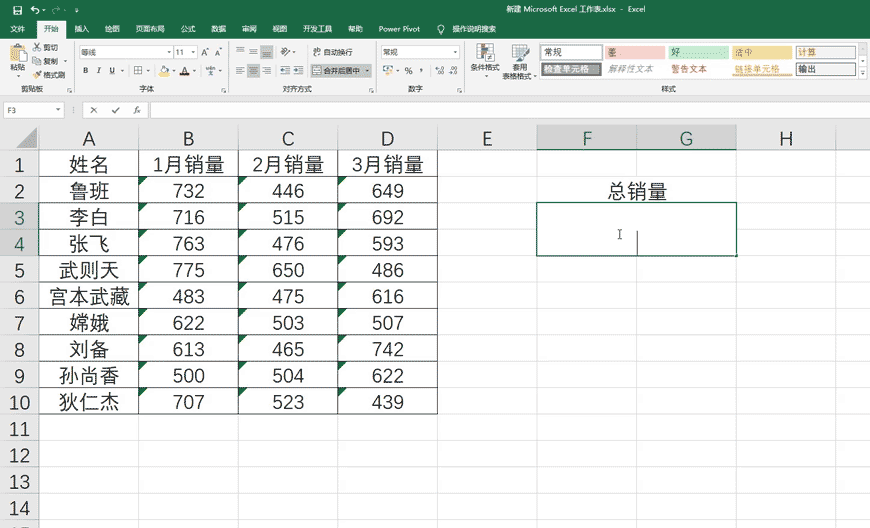870x528 pixels.
Task: Select the 好 good cell style
Action: coord(698,52)
